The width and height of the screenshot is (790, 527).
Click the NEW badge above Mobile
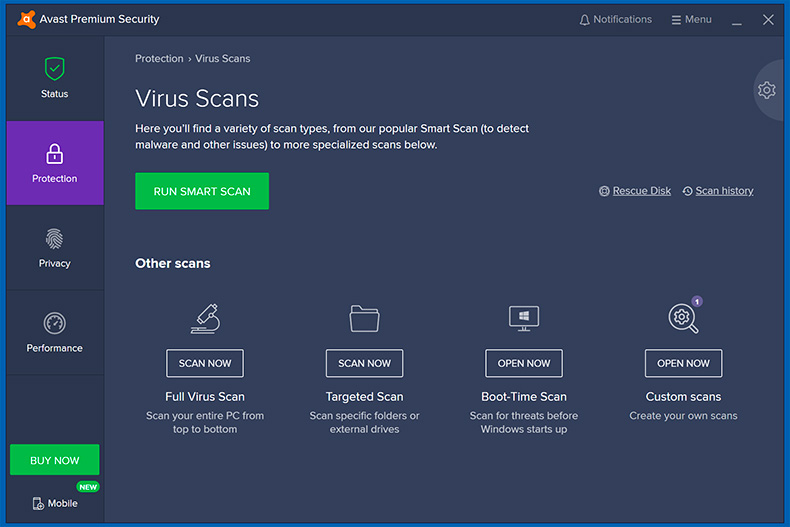[88, 487]
